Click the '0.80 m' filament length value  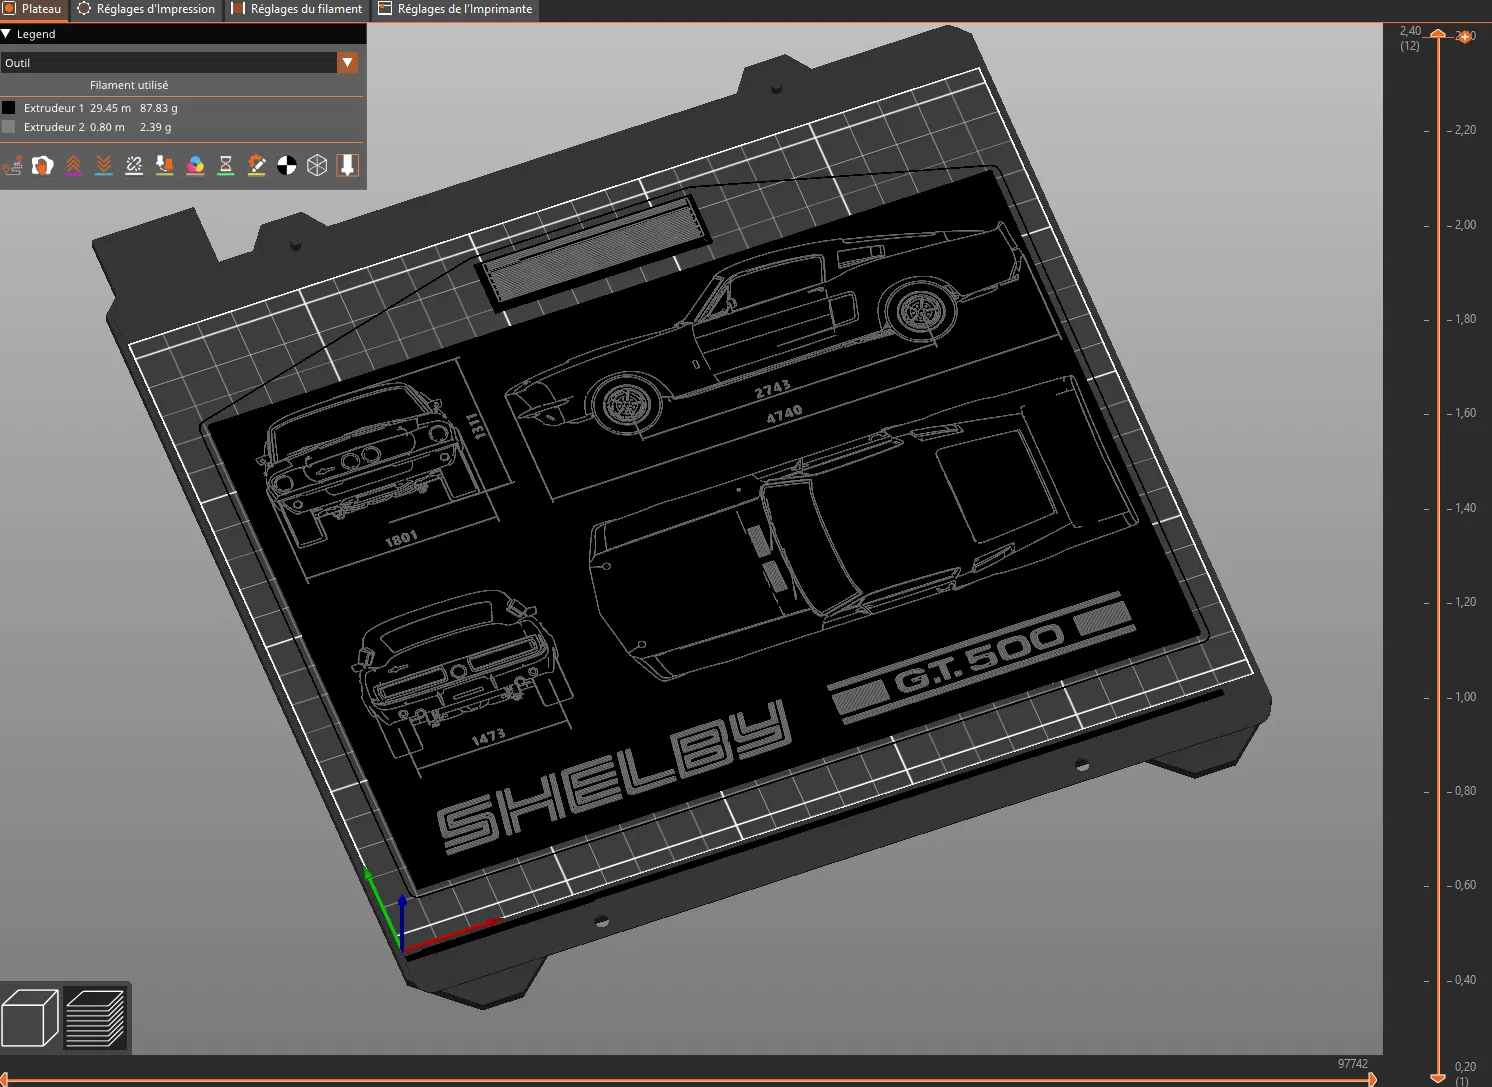[x=107, y=127]
